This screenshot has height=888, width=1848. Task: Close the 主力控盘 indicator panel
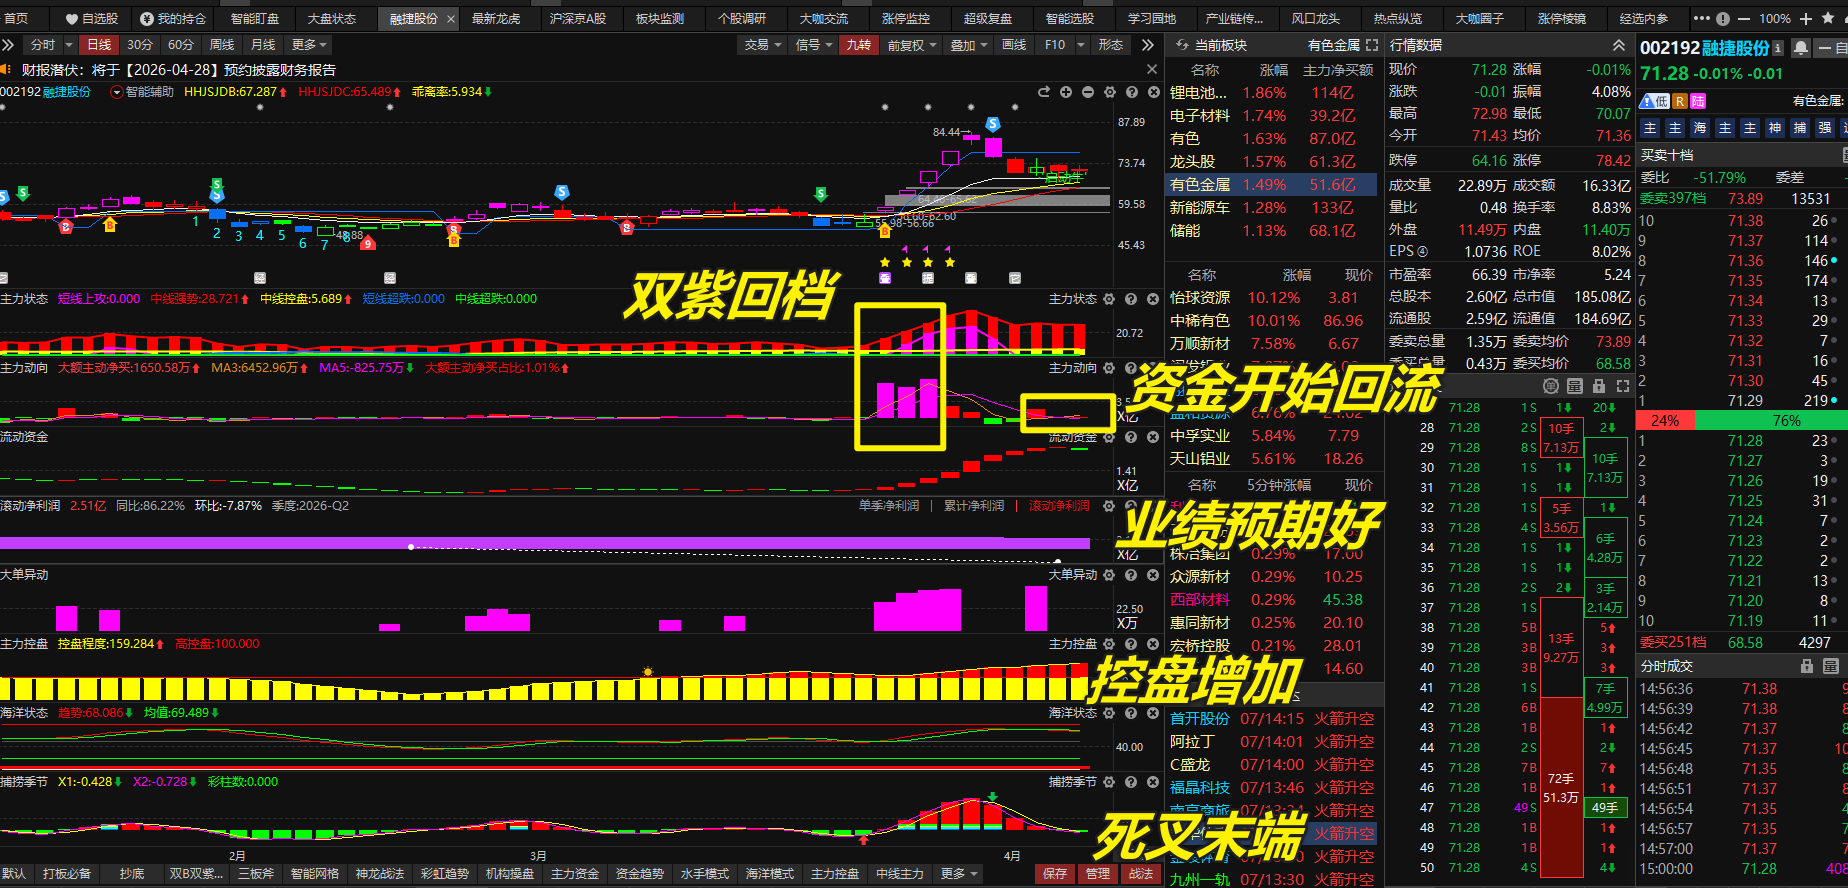coord(1152,644)
